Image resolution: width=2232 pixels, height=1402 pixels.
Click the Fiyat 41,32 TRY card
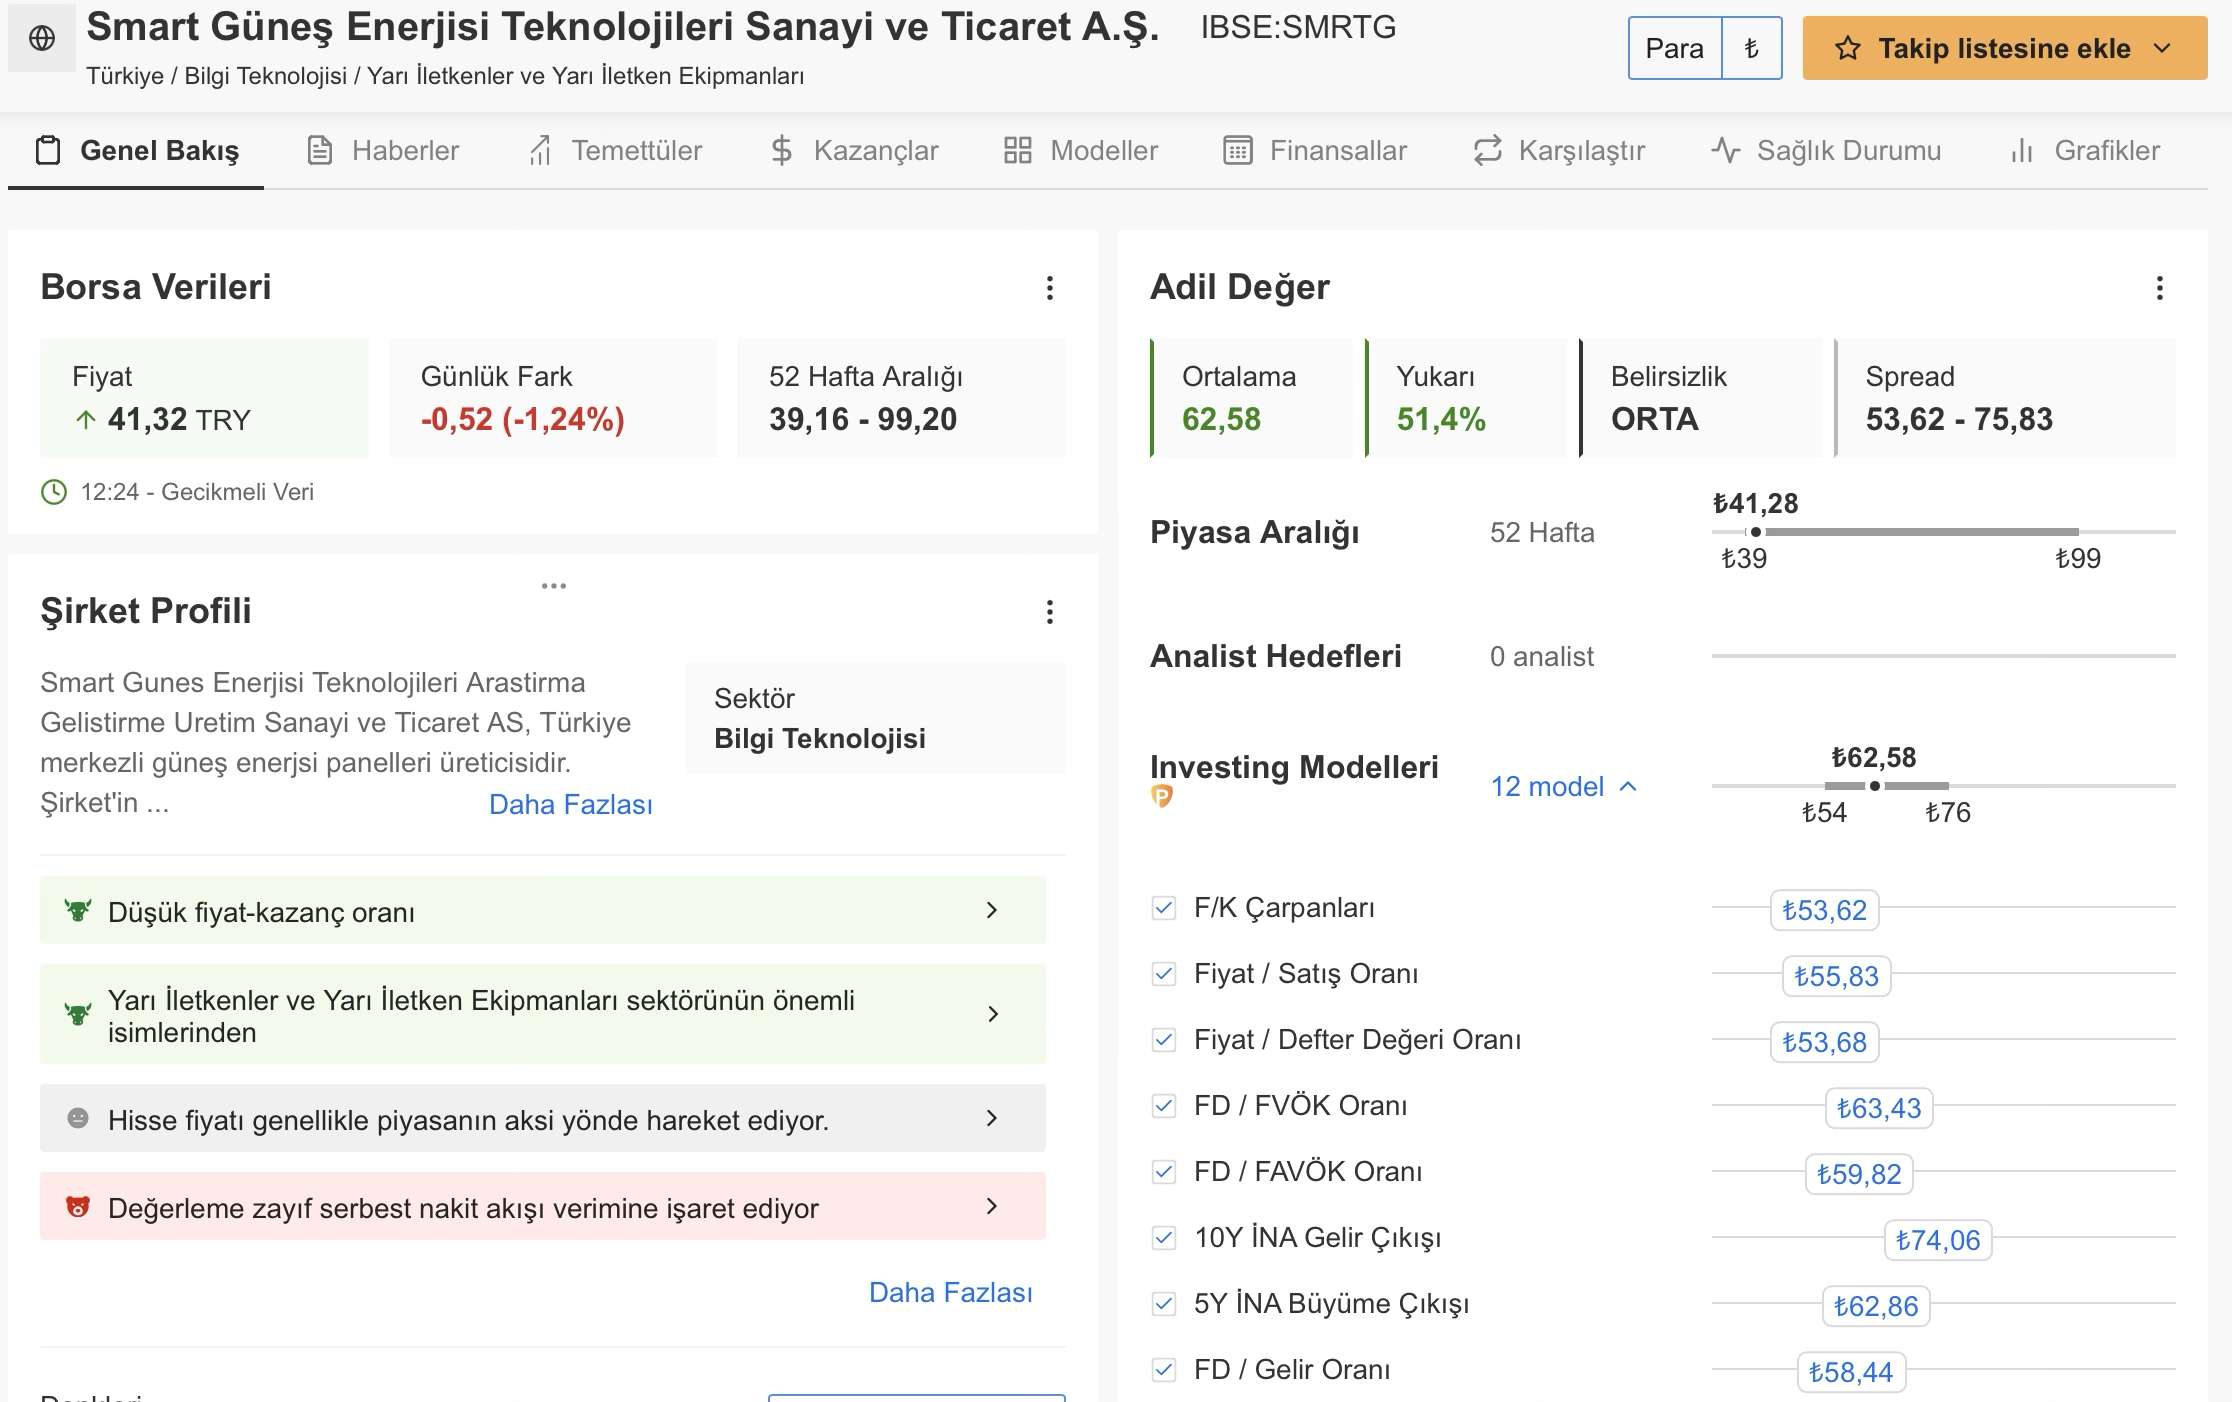pyautogui.click(x=204, y=398)
